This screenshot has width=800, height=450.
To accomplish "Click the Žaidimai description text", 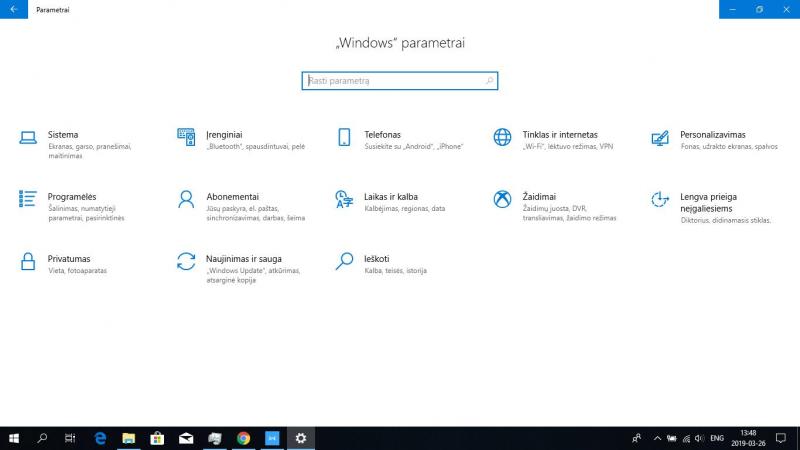I will (x=569, y=213).
